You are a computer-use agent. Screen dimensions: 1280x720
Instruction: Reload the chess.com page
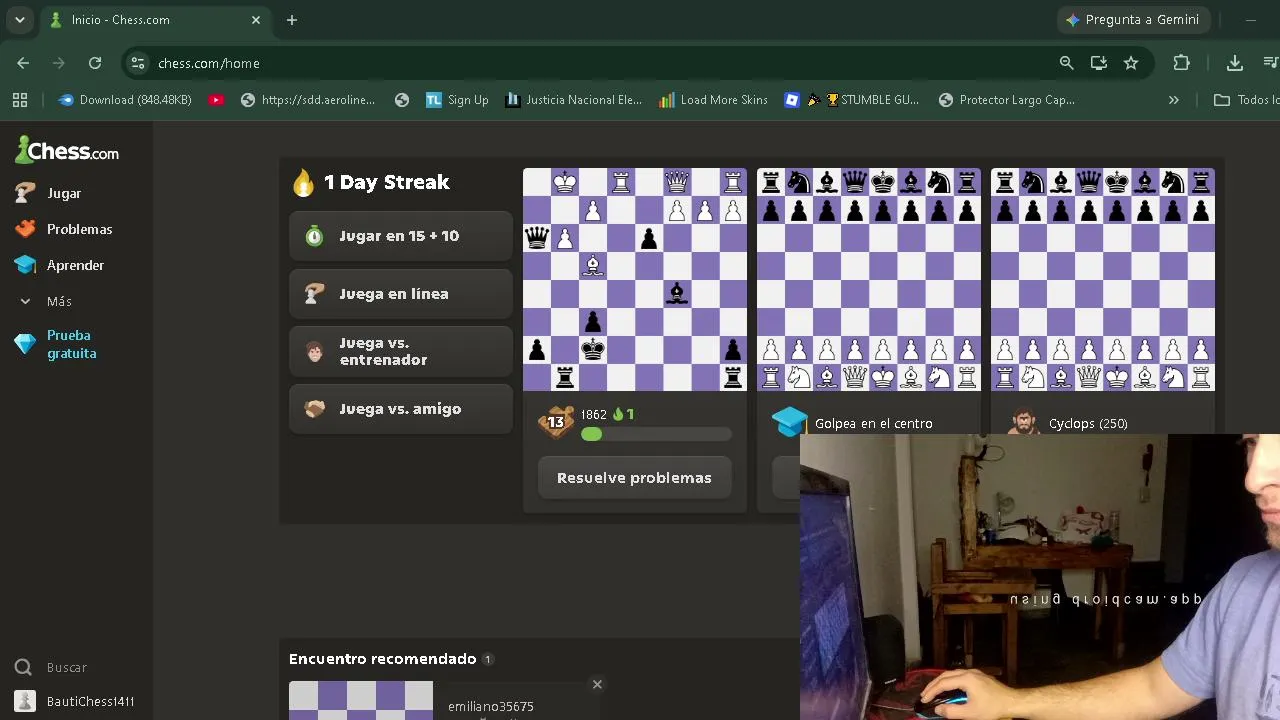click(x=95, y=63)
